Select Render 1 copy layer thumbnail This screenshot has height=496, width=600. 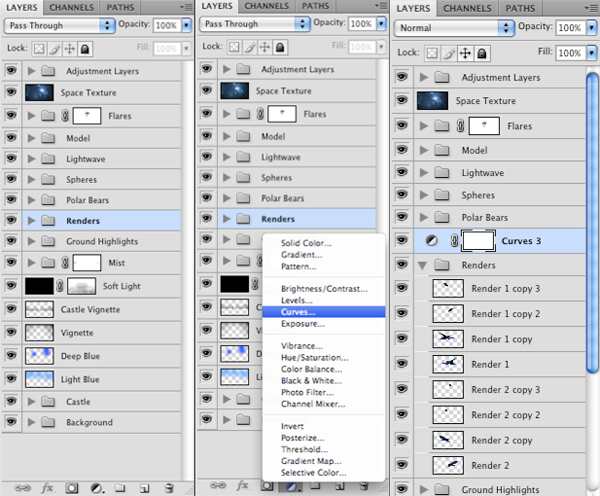point(448,338)
